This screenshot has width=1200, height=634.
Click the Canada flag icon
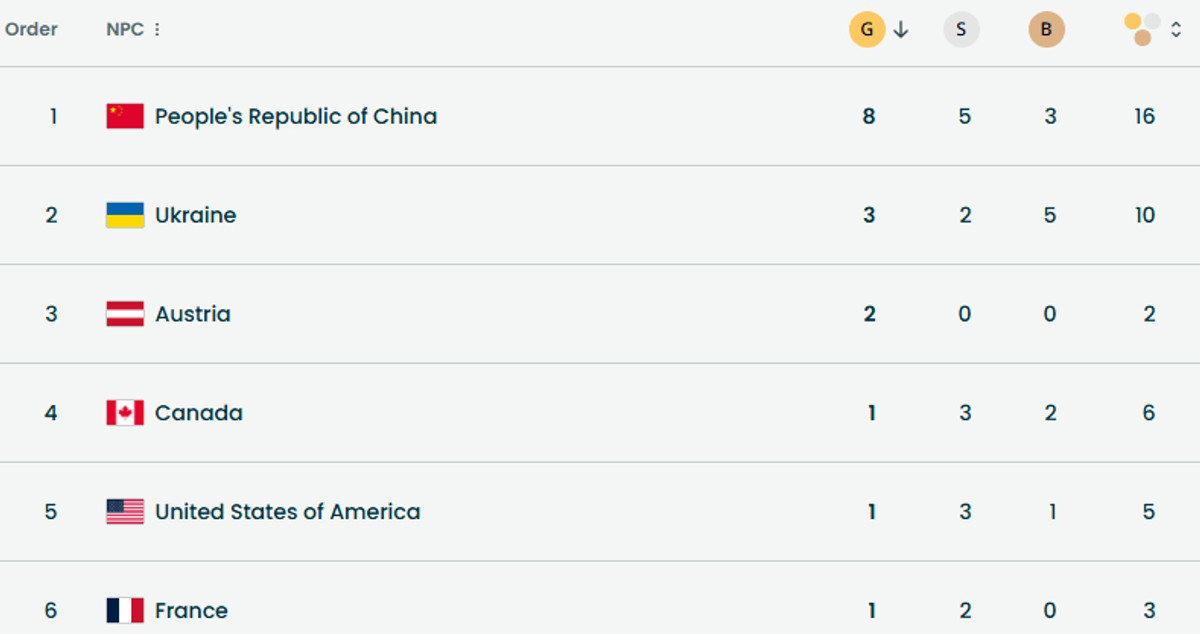125,413
